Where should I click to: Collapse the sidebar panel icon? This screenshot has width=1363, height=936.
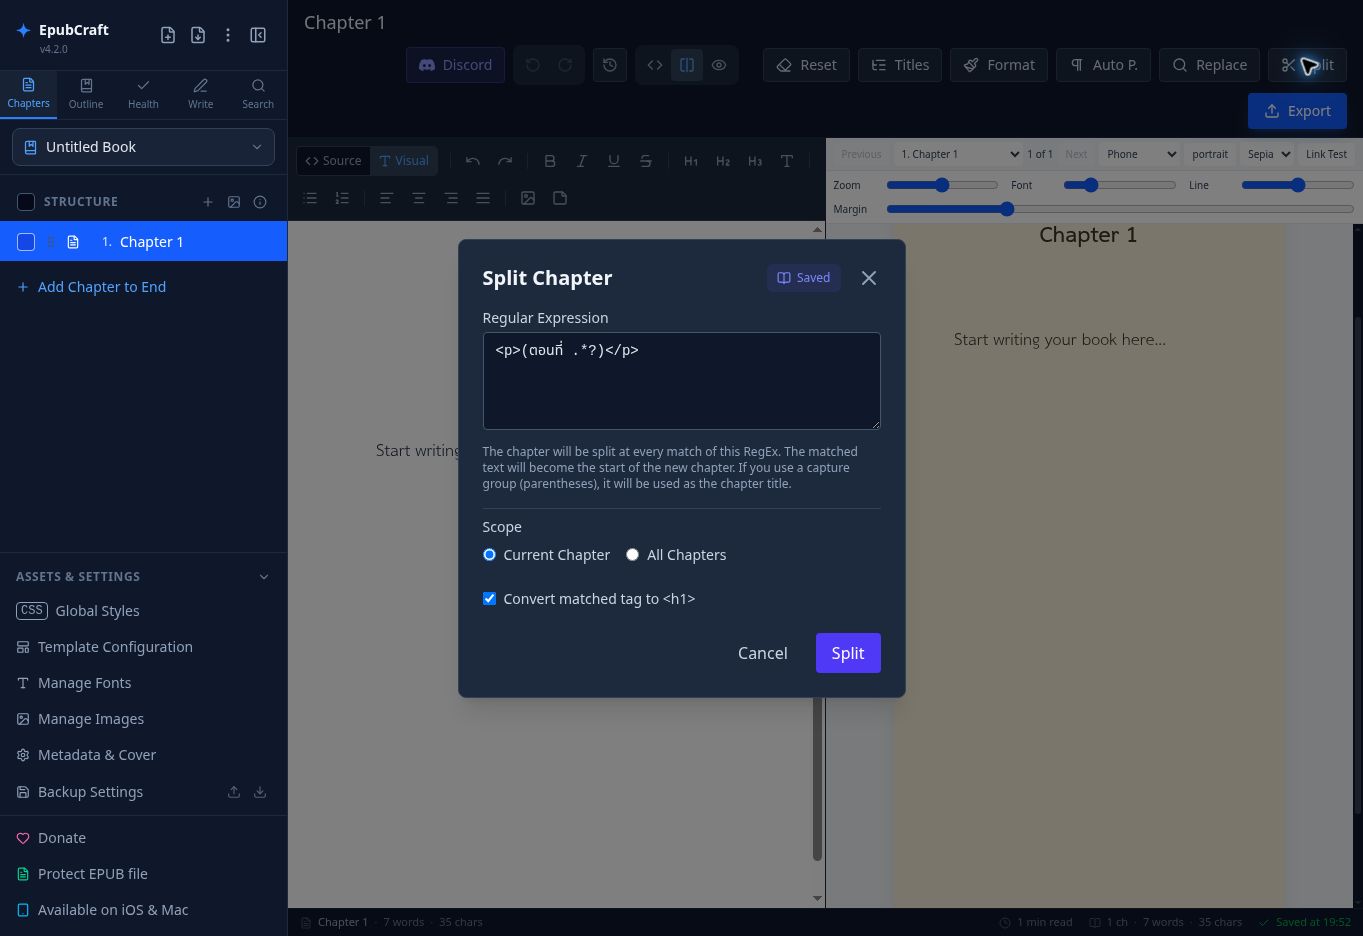[x=258, y=35]
